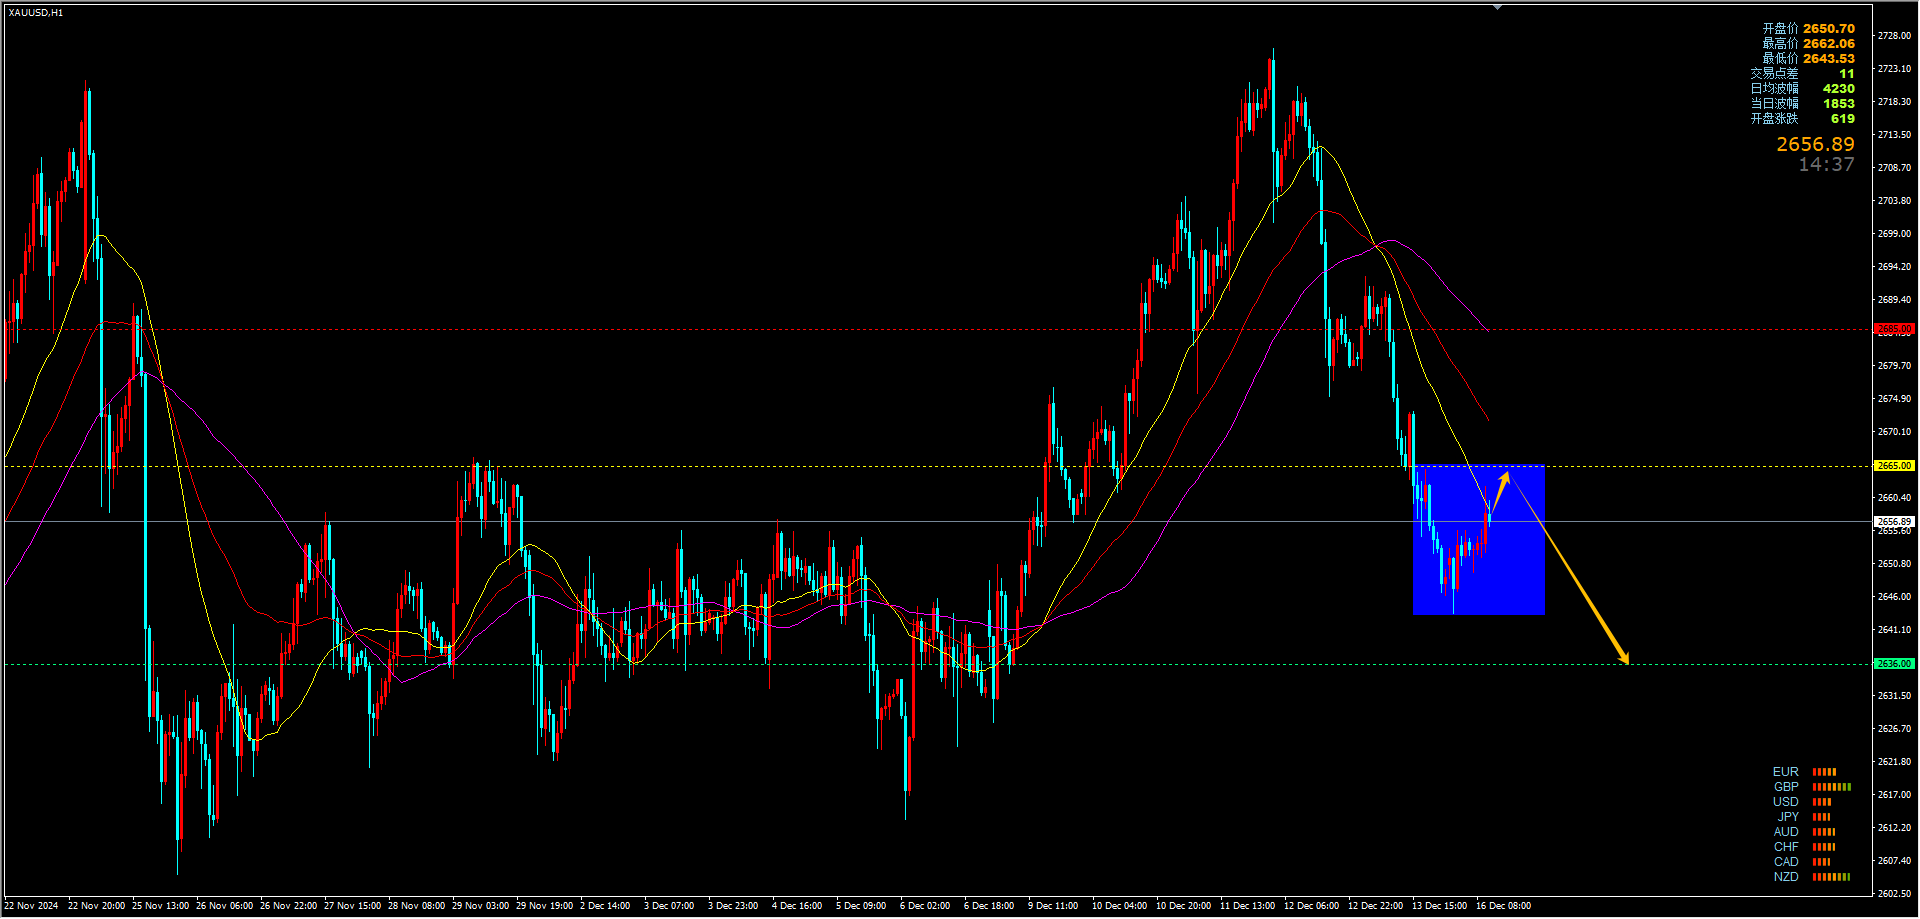Click the 当日波幅 value 1853
Screen dimensions: 1920x919
point(1838,104)
